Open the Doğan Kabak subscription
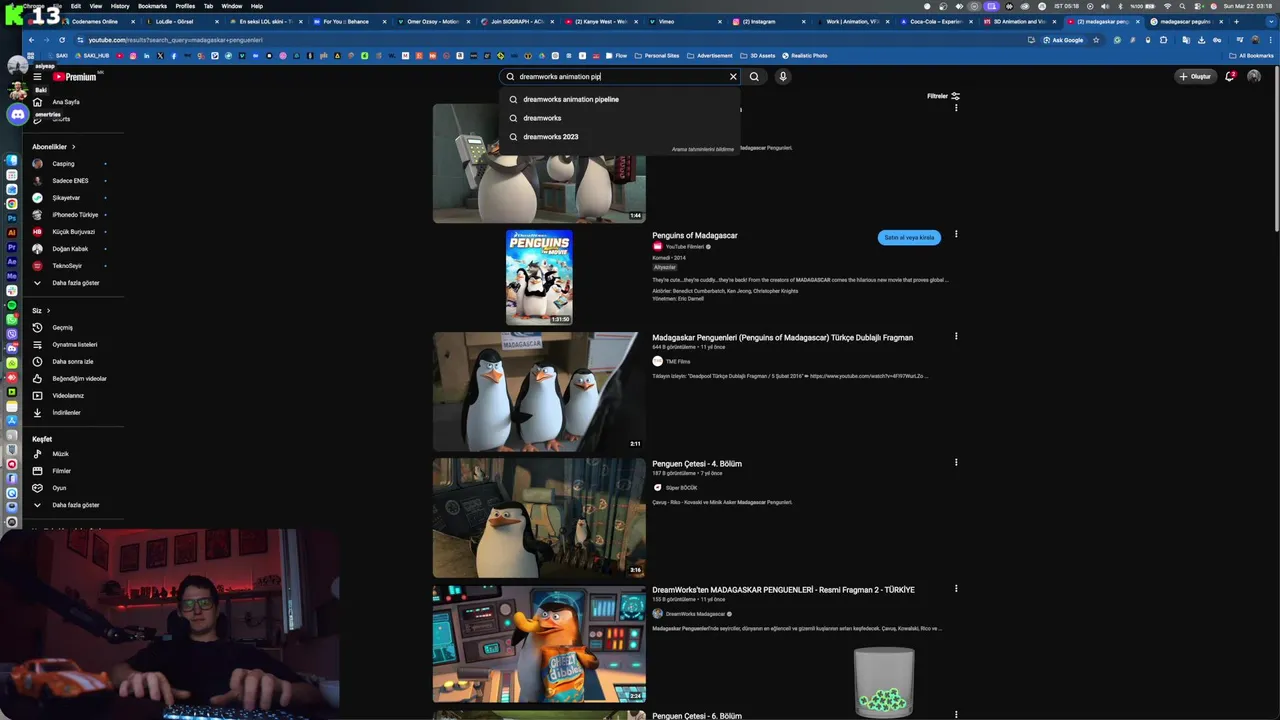The height and width of the screenshot is (720, 1280). tap(70, 249)
